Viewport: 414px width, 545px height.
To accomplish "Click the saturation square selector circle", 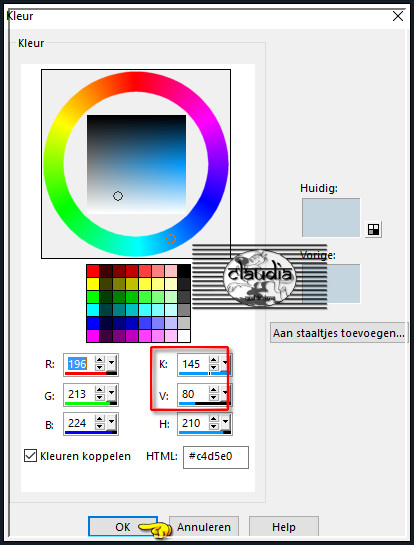I will point(118,196).
